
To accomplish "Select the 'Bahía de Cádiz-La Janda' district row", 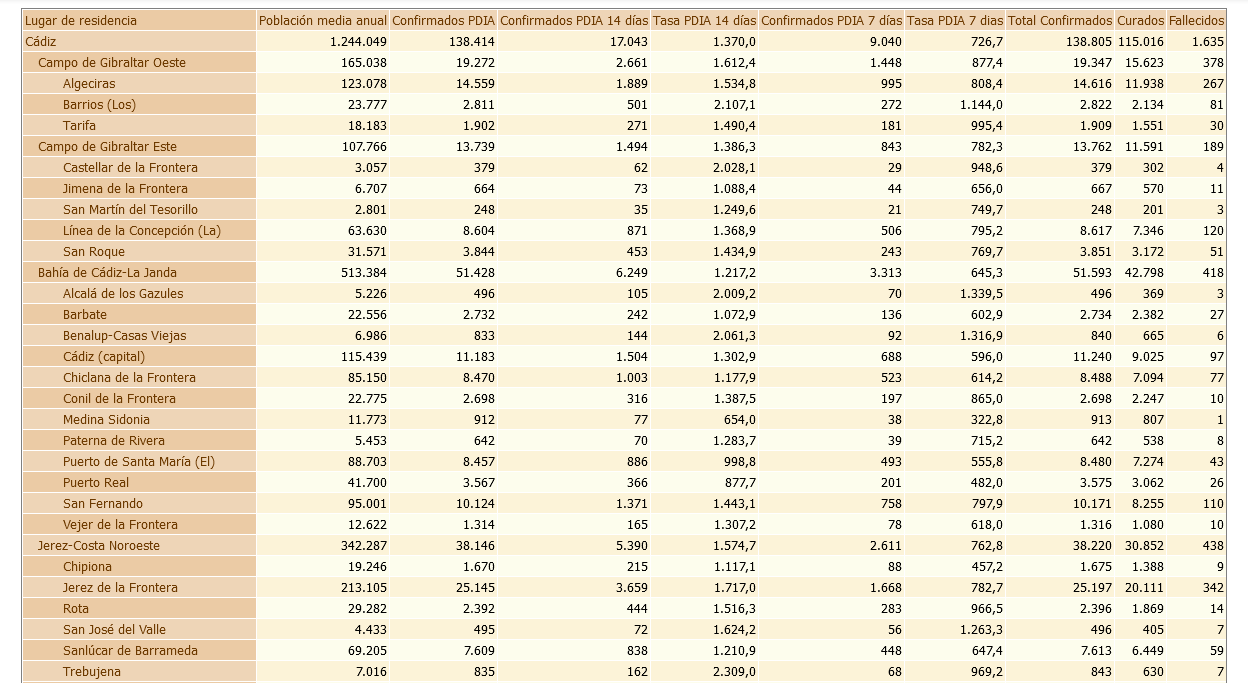I will pos(111,272).
